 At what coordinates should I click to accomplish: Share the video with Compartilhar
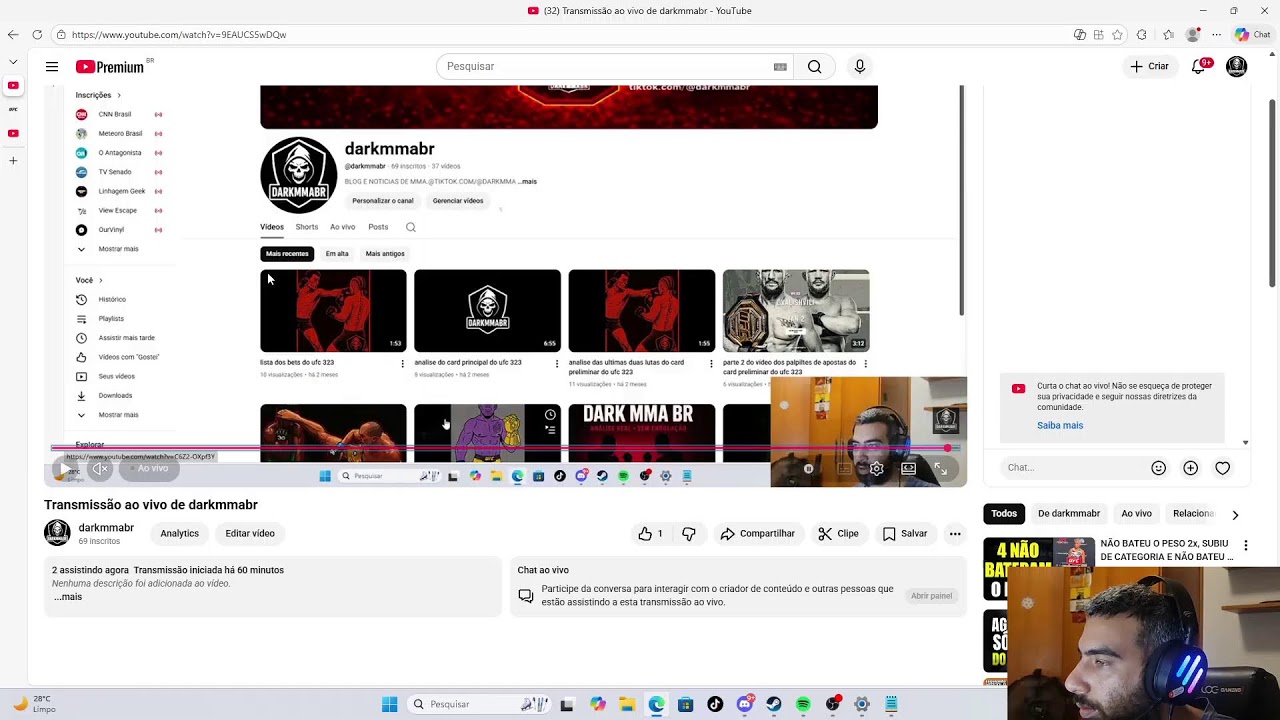tap(757, 534)
